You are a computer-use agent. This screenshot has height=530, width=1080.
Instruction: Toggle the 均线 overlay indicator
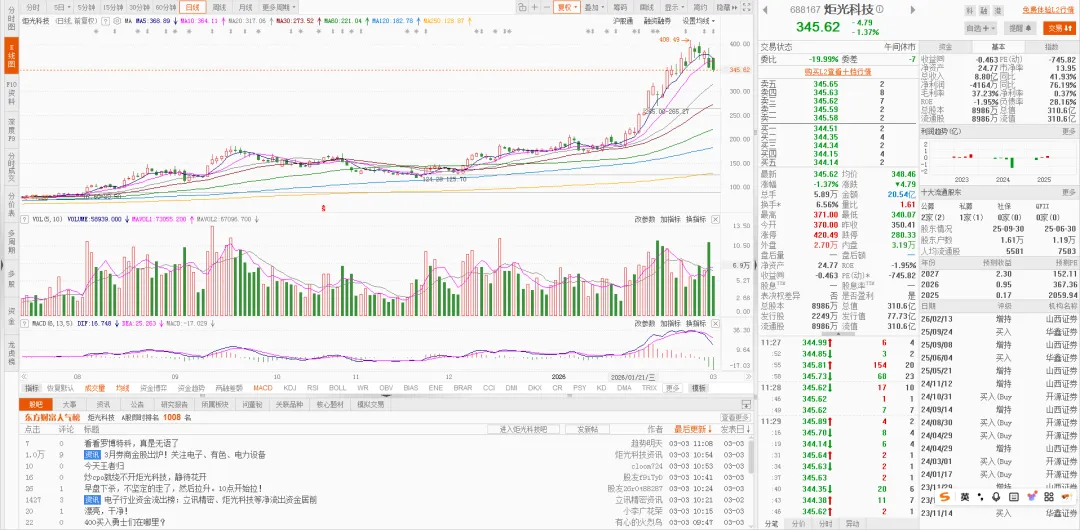coord(123,388)
